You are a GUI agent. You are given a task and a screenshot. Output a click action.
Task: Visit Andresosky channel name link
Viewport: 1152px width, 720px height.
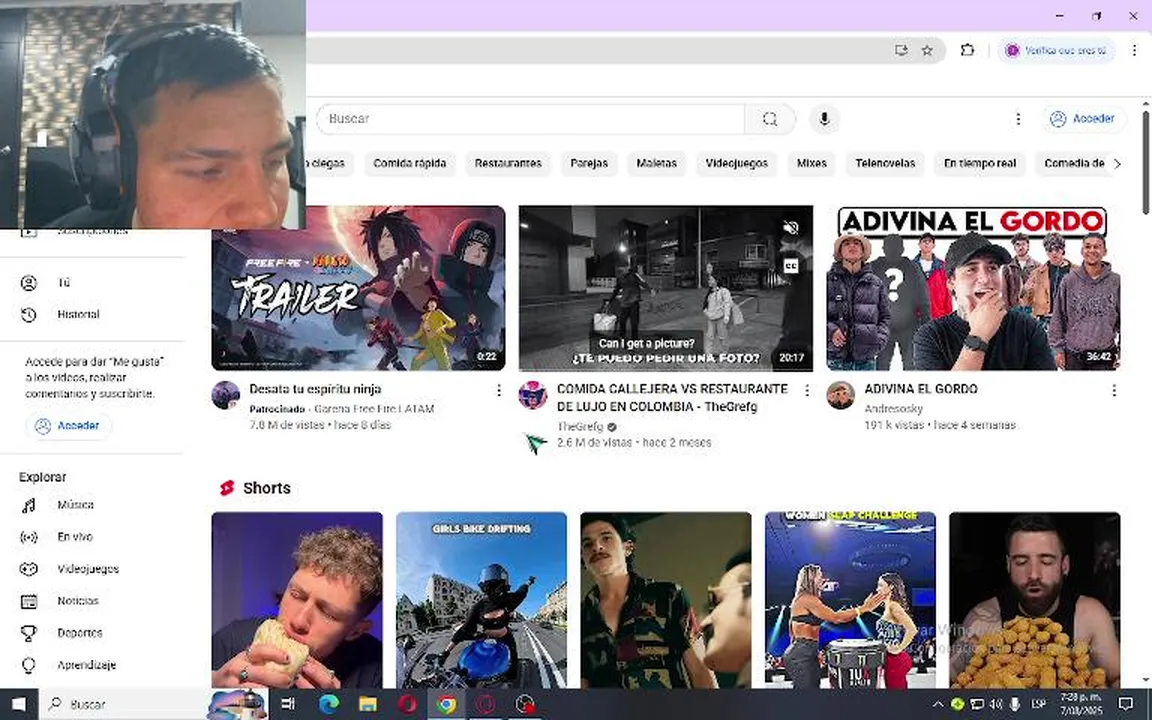893,408
